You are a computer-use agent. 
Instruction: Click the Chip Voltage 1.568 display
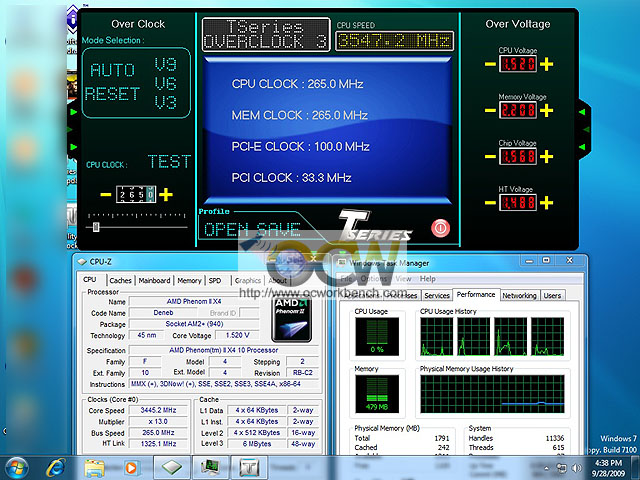click(x=518, y=156)
